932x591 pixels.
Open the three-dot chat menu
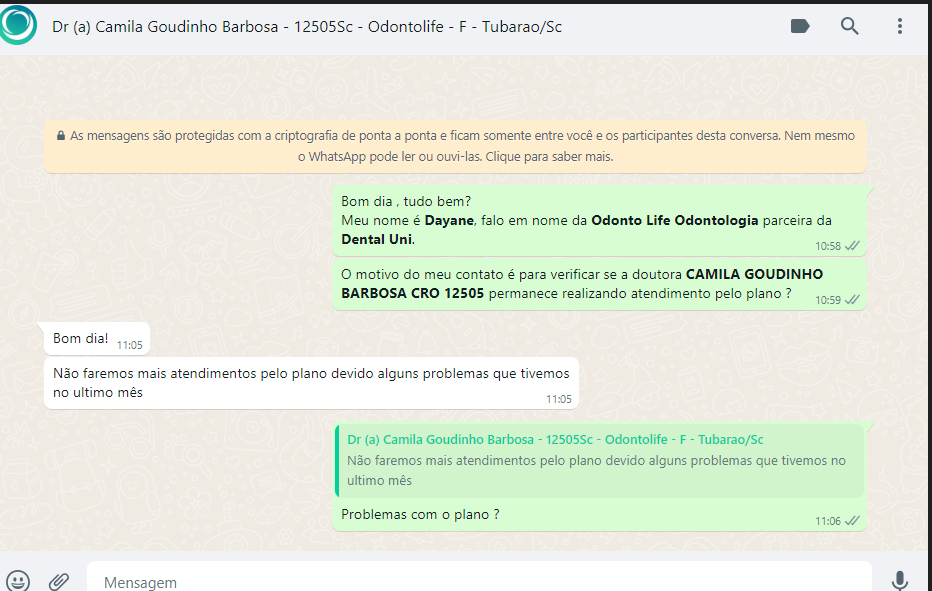pyautogui.click(x=900, y=26)
